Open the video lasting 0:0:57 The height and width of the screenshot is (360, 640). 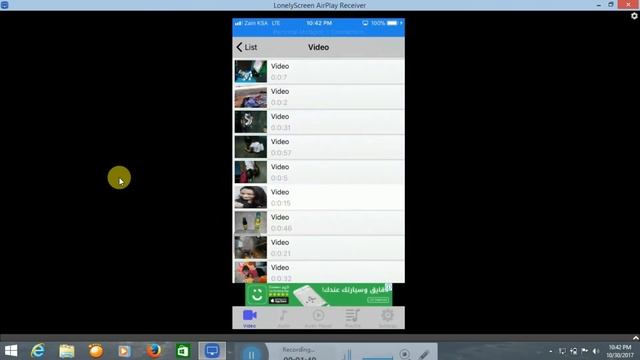point(319,147)
